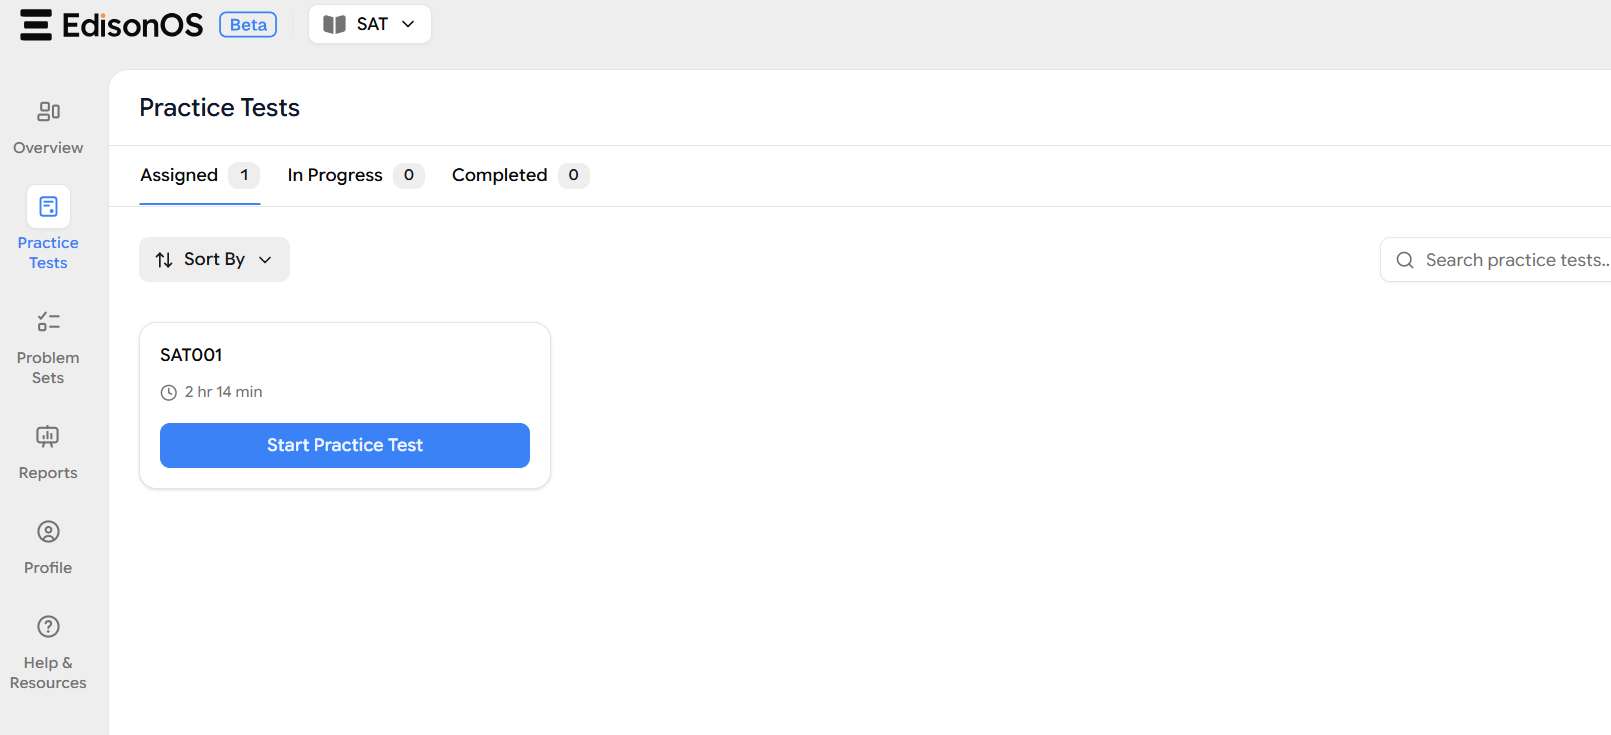Click the EdisonOS hamburger logo icon
This screenshot has width=1611, height=735.
pos(36,25)
